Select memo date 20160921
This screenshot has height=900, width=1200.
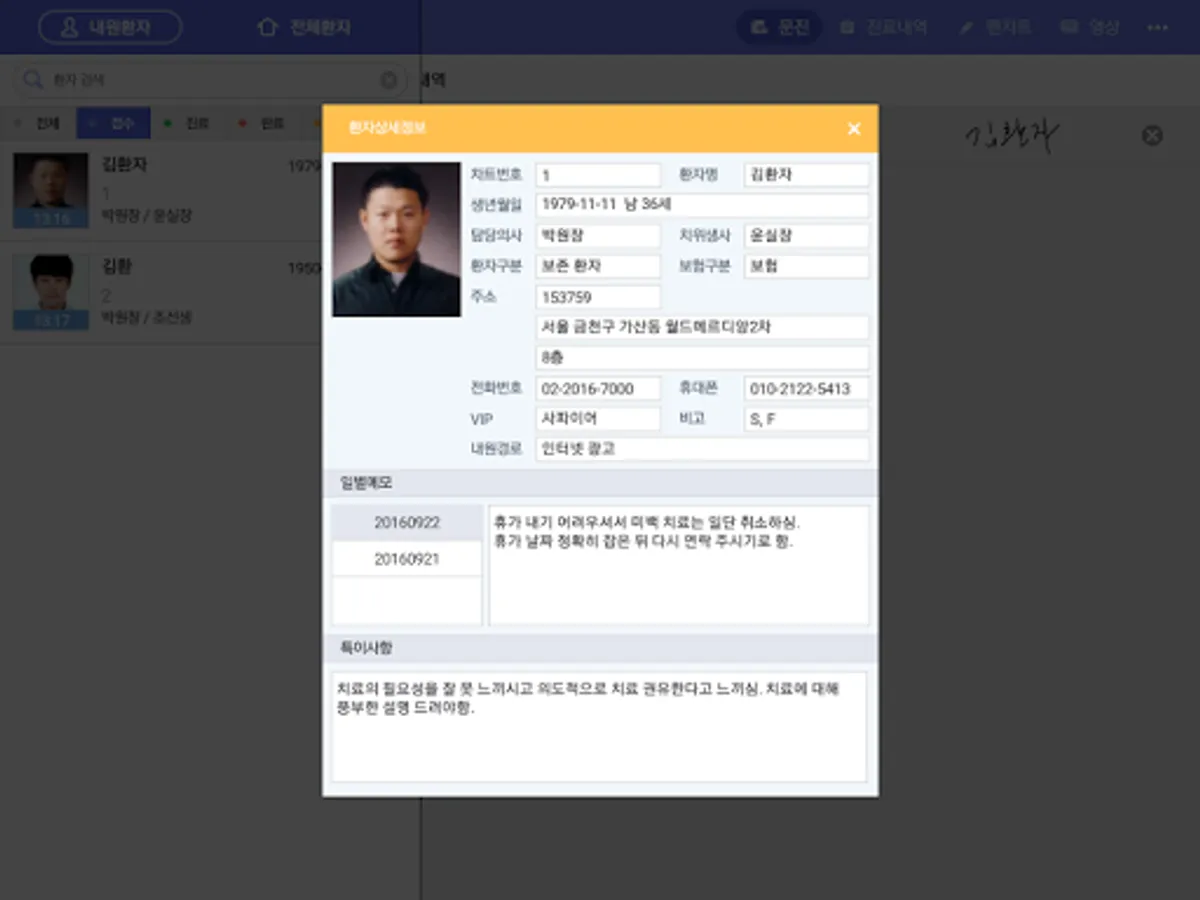click(407, 559)
